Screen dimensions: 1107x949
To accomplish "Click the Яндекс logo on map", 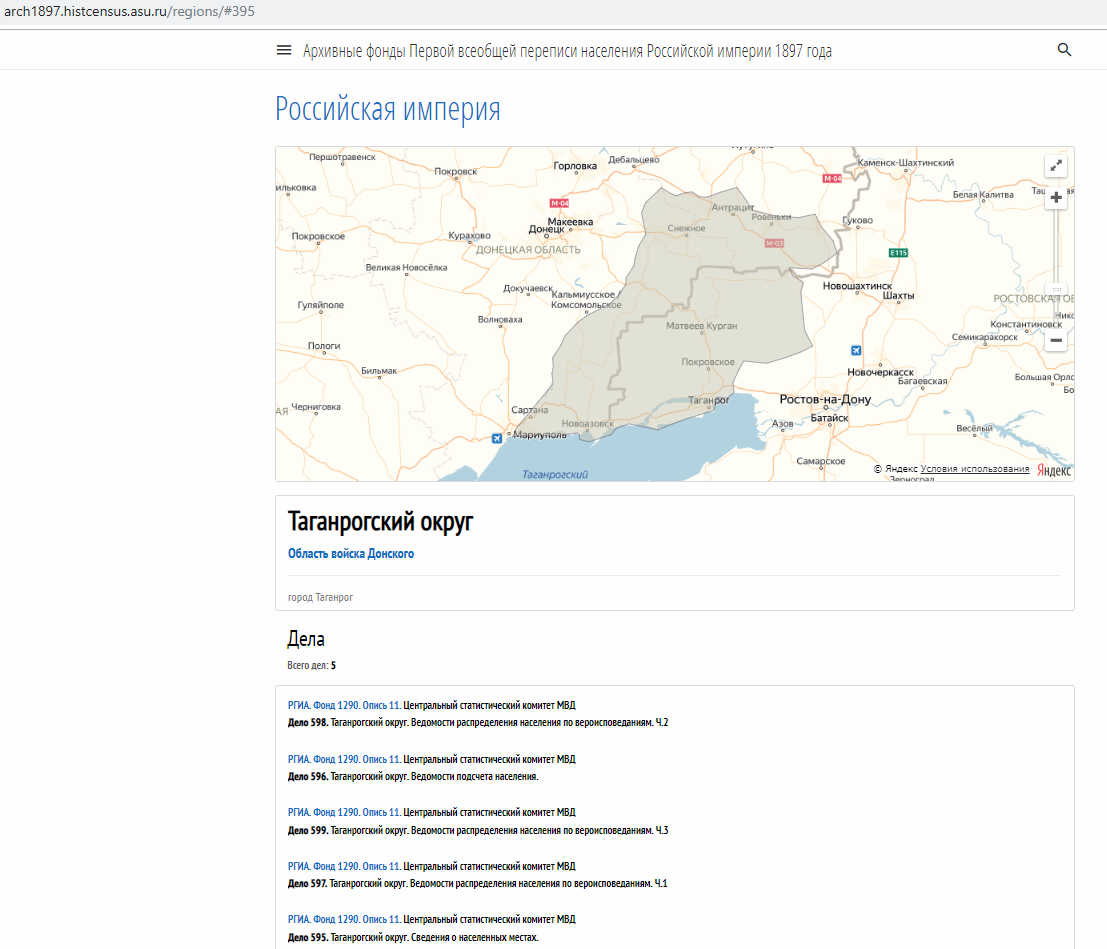I will 1053,470.
